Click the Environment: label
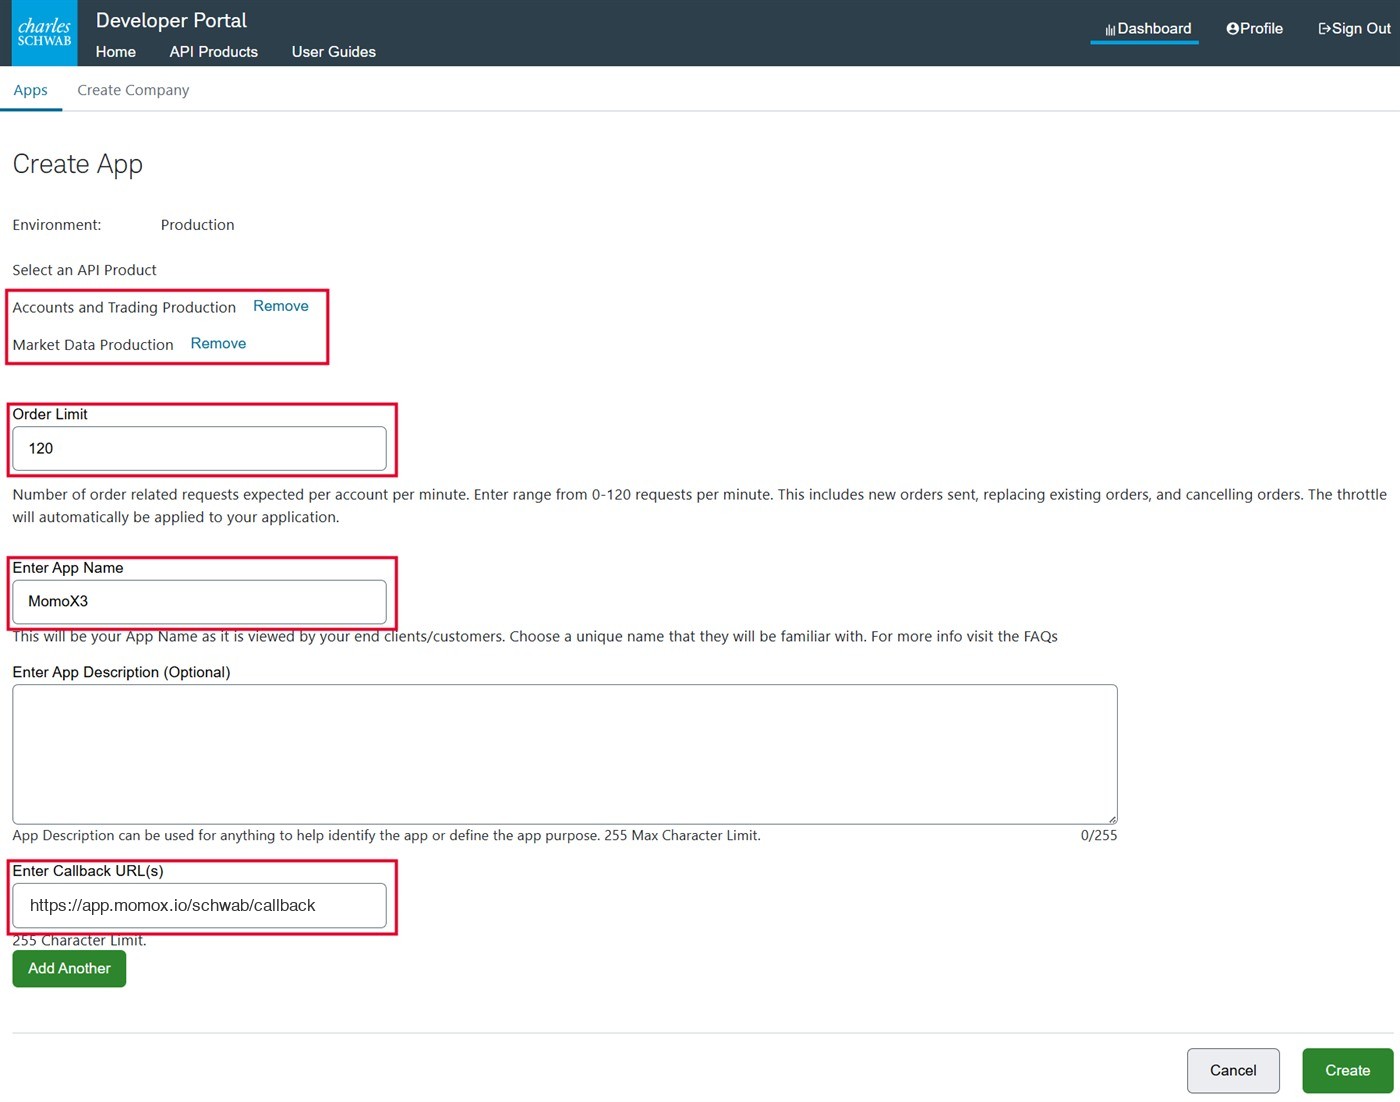 [57, 225]
